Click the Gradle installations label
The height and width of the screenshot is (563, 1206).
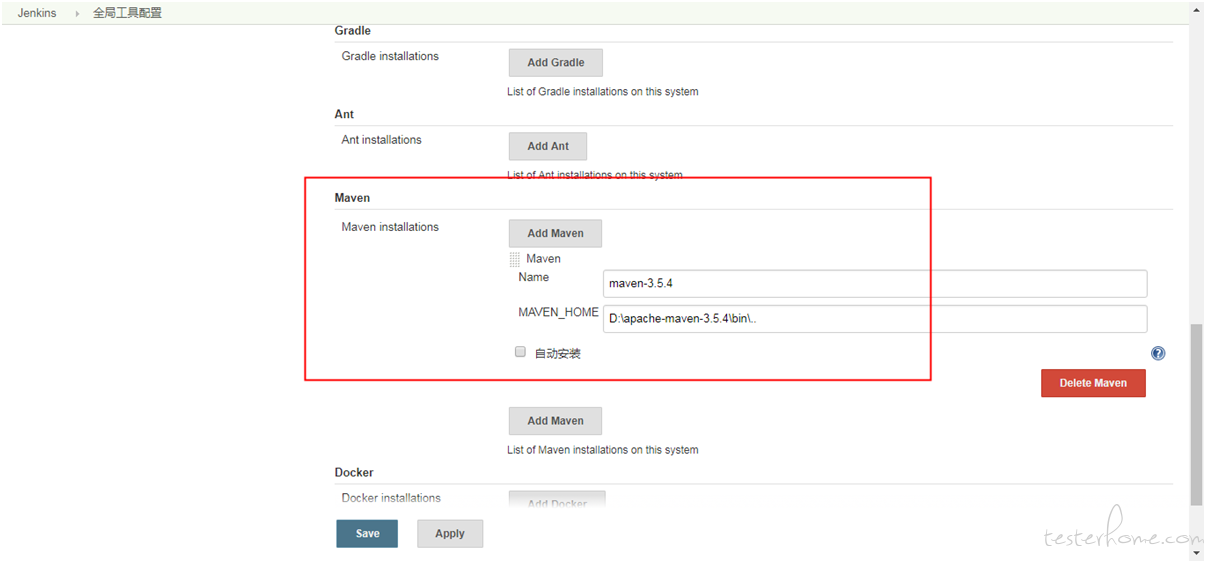click(x=390, y=56)
